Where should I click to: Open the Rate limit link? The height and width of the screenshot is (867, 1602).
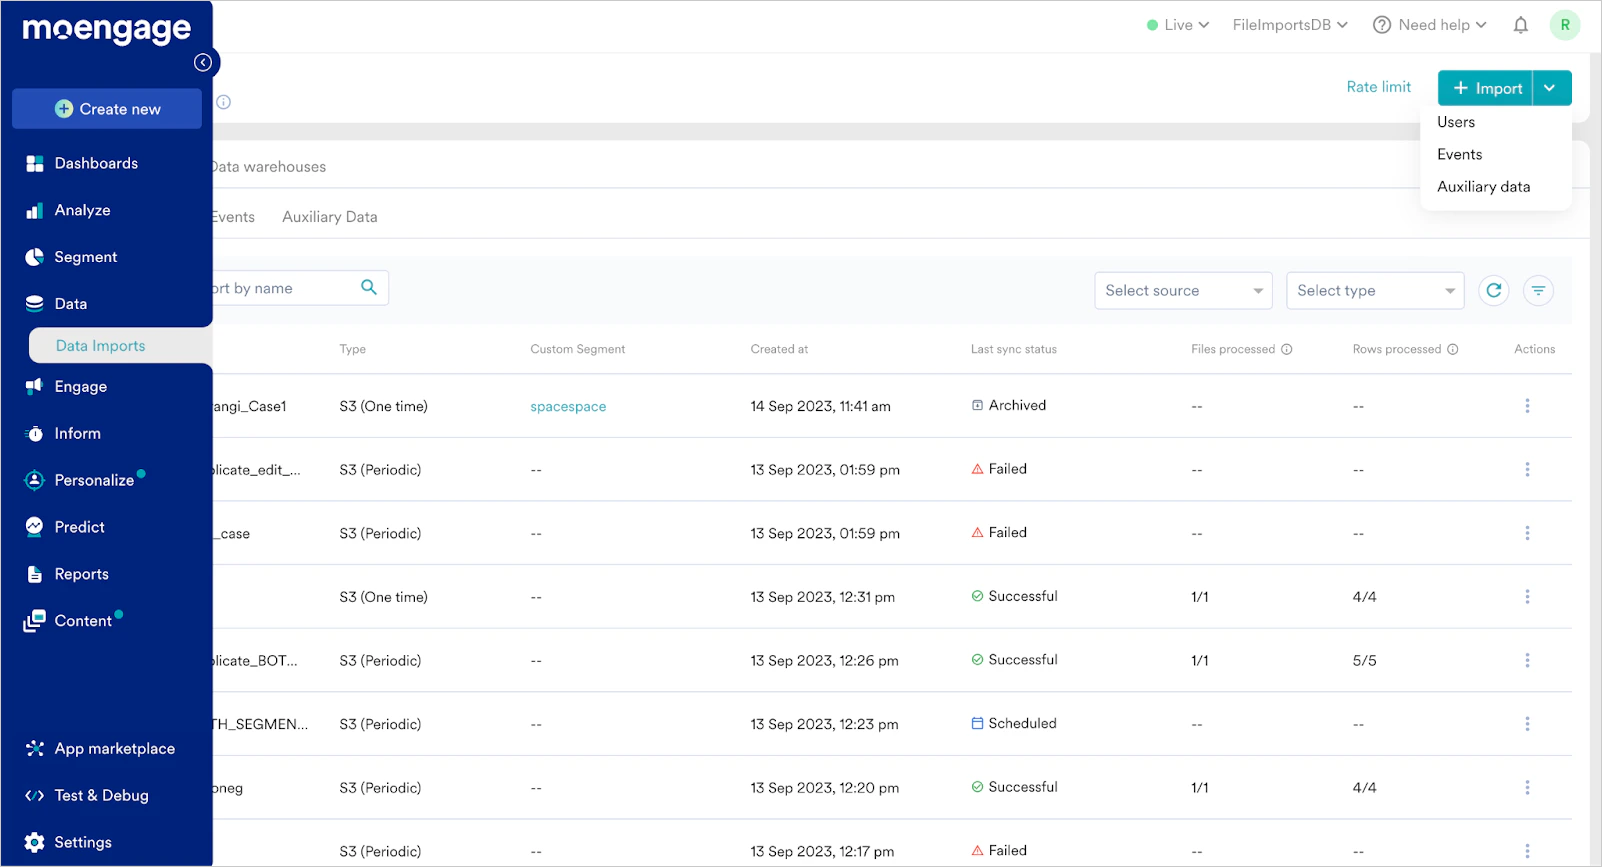click(x=1379, y=87)
